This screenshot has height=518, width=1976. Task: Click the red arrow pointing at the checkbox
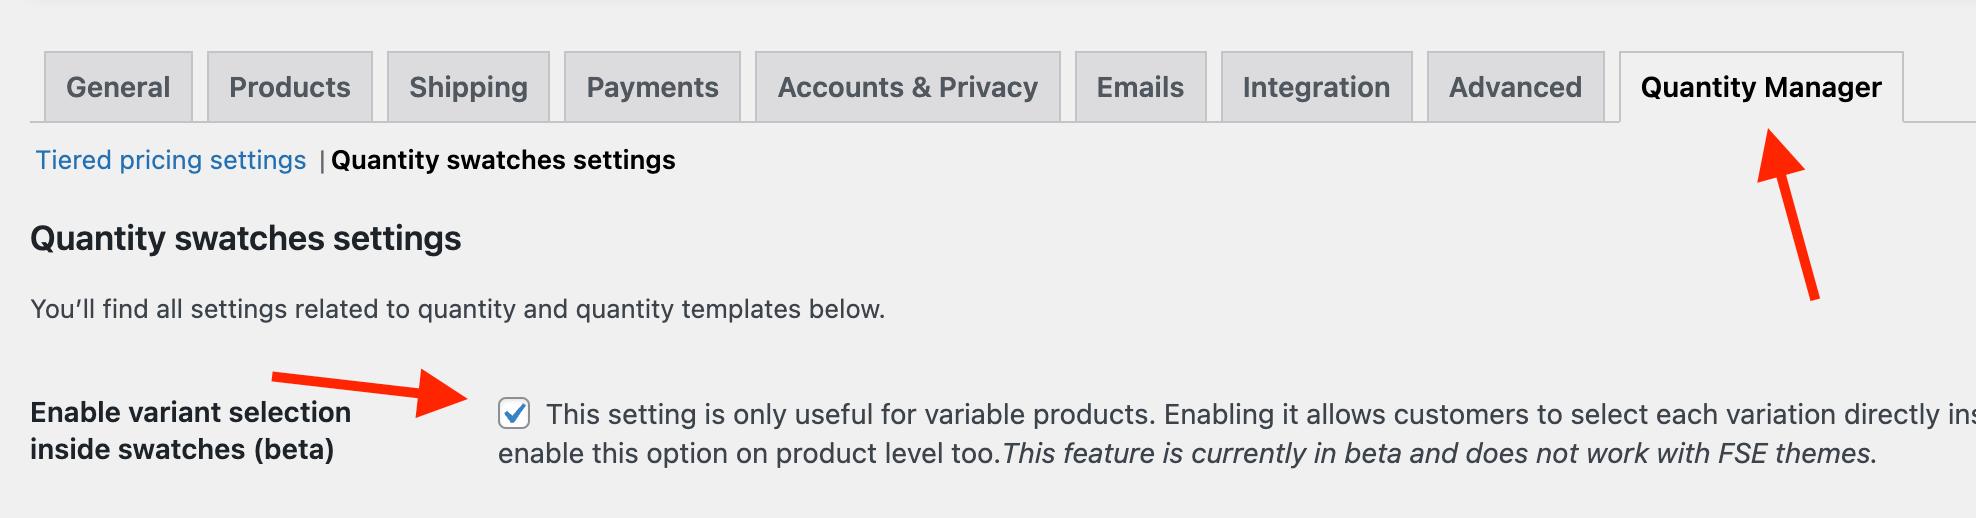(x=370, y=389)
